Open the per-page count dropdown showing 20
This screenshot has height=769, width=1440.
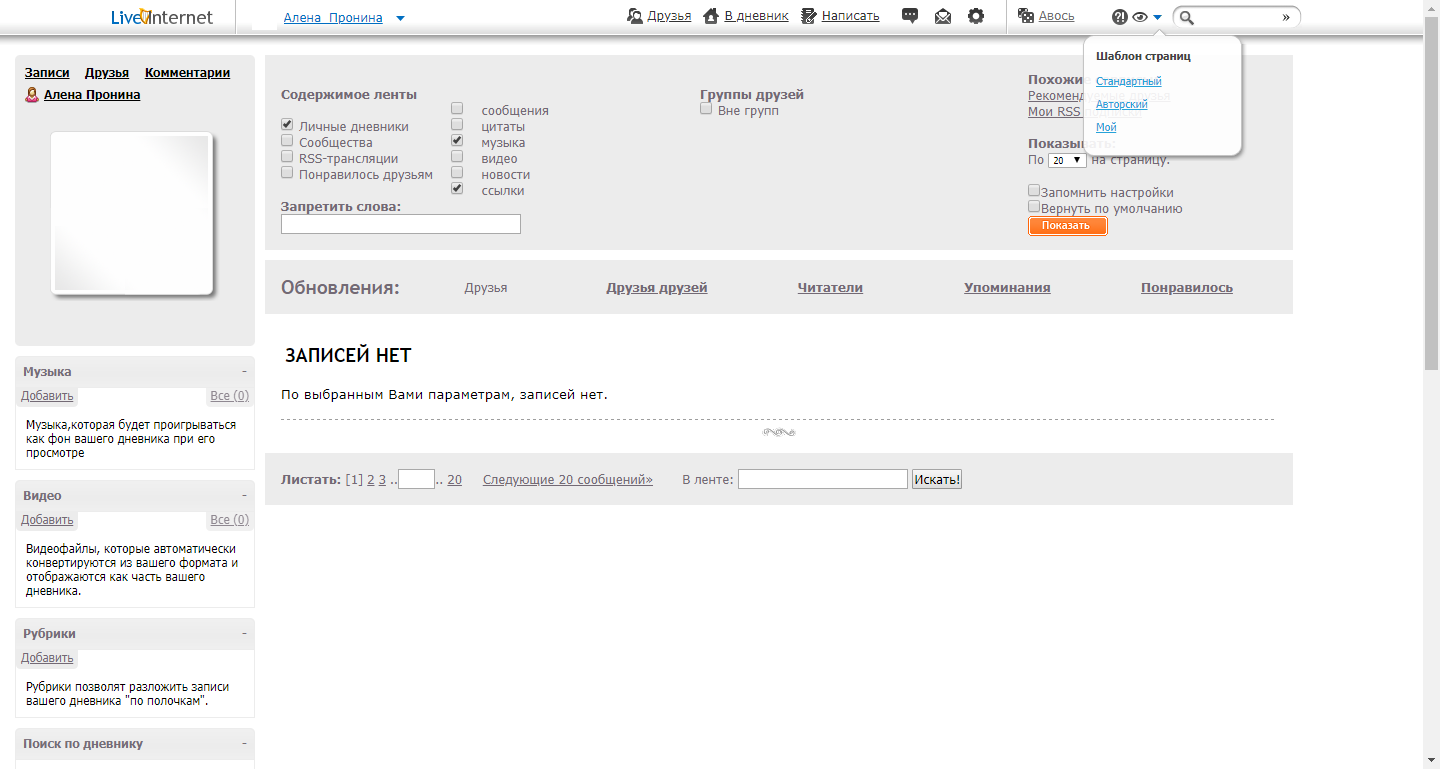click(1067, 160)
